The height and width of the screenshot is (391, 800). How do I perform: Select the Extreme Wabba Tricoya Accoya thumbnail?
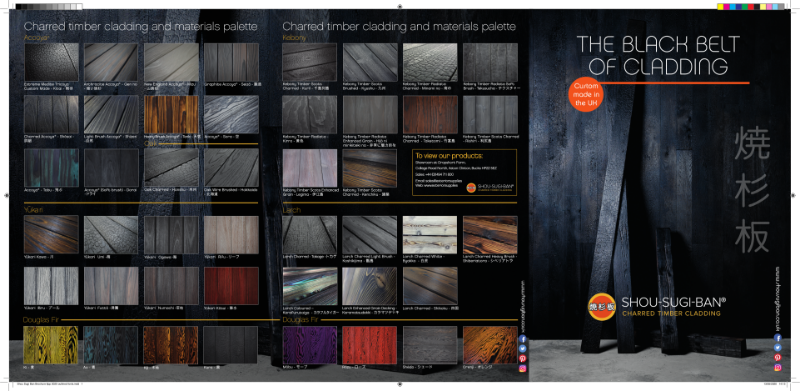tap(51, 62)
